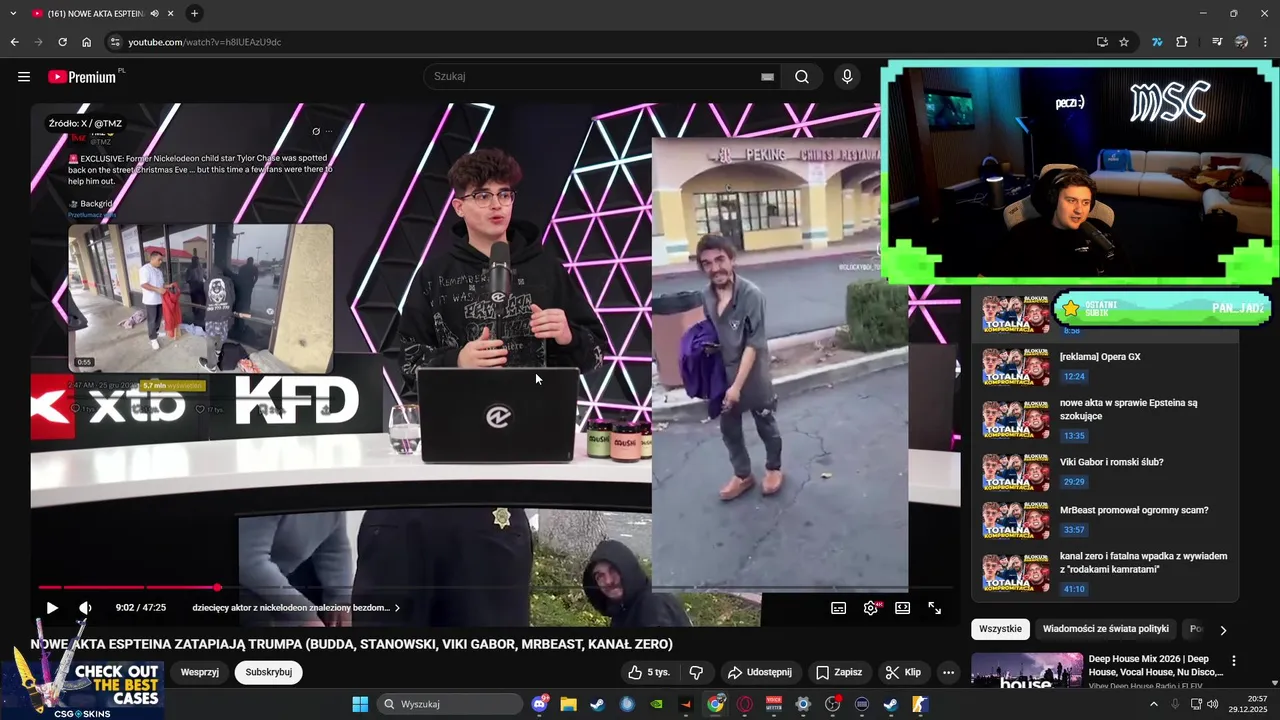Select the 'Wiadomości ze świata polityki' chip

point(1105,629)
